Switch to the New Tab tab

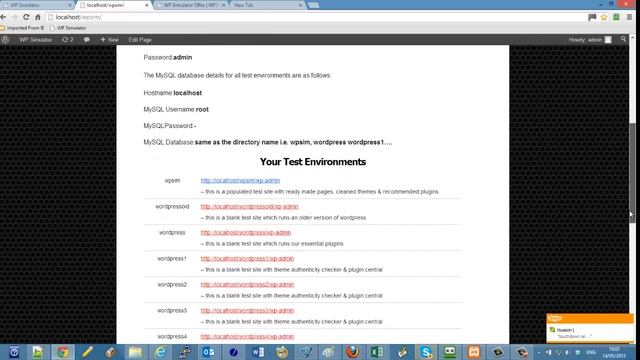coord(267,5)
